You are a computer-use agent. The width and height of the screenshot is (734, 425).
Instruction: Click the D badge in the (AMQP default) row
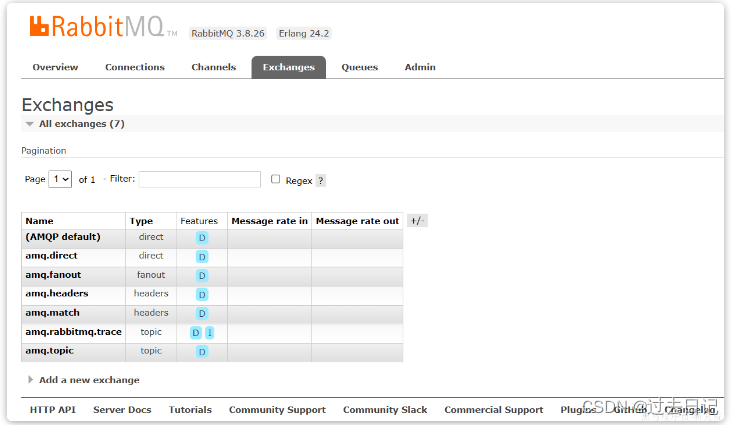pos(202,238)
